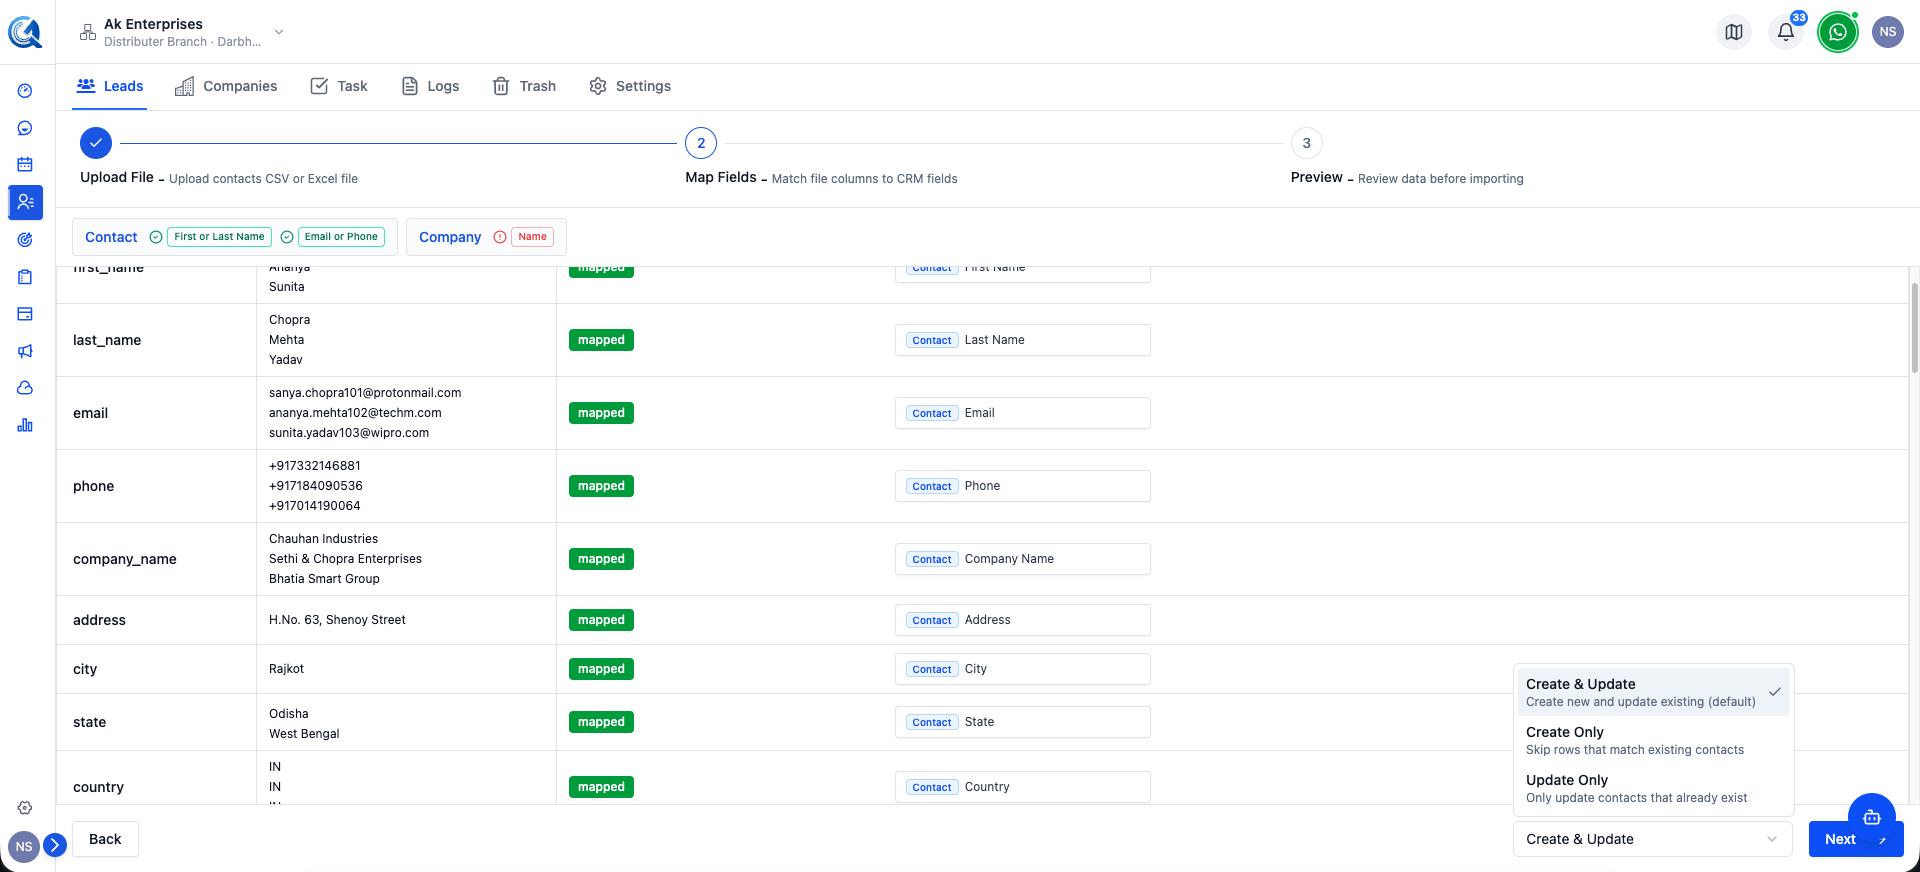The width and height of the screenshot is (1920, 872).
Task: Open the sidebar settings gear icon
Action: 25,808
